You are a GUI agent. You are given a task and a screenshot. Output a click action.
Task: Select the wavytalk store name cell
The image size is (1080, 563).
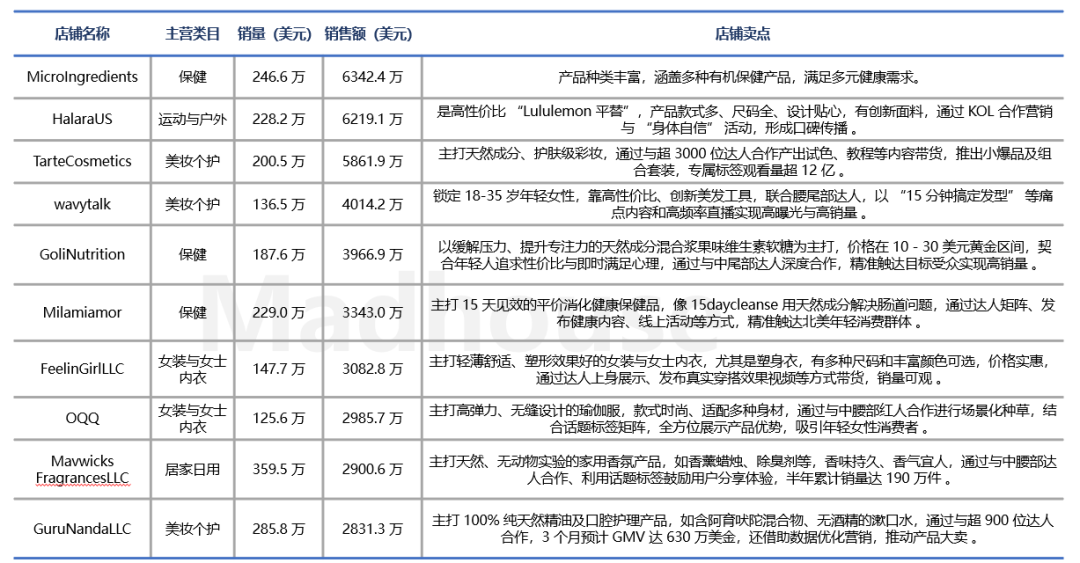click(82, 204)
